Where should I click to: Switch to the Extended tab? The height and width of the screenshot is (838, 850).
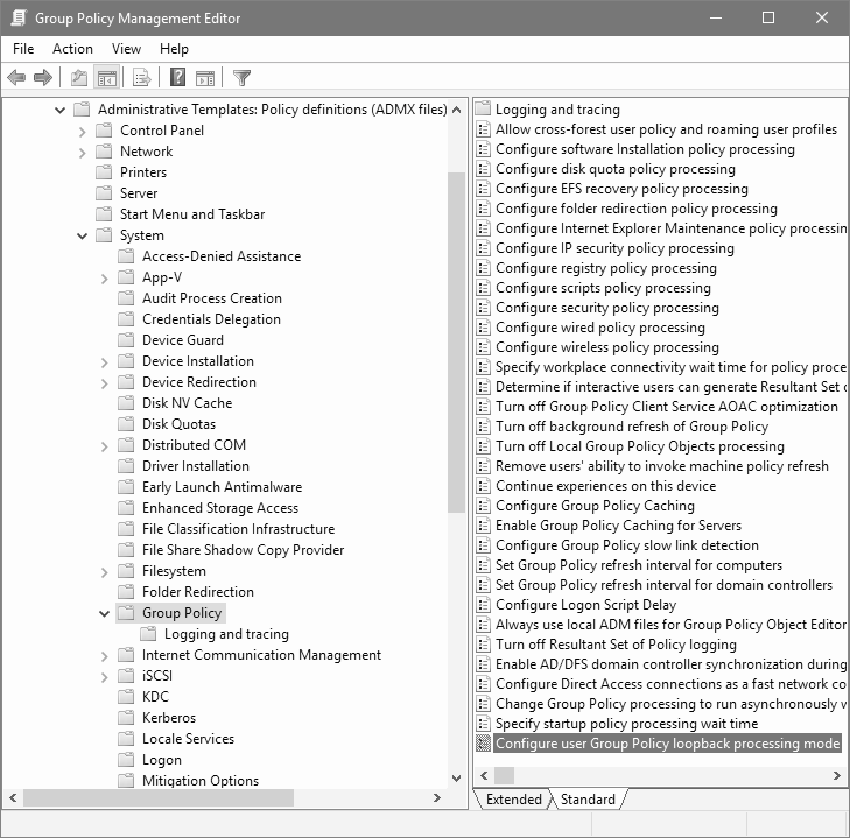[513, 799]
